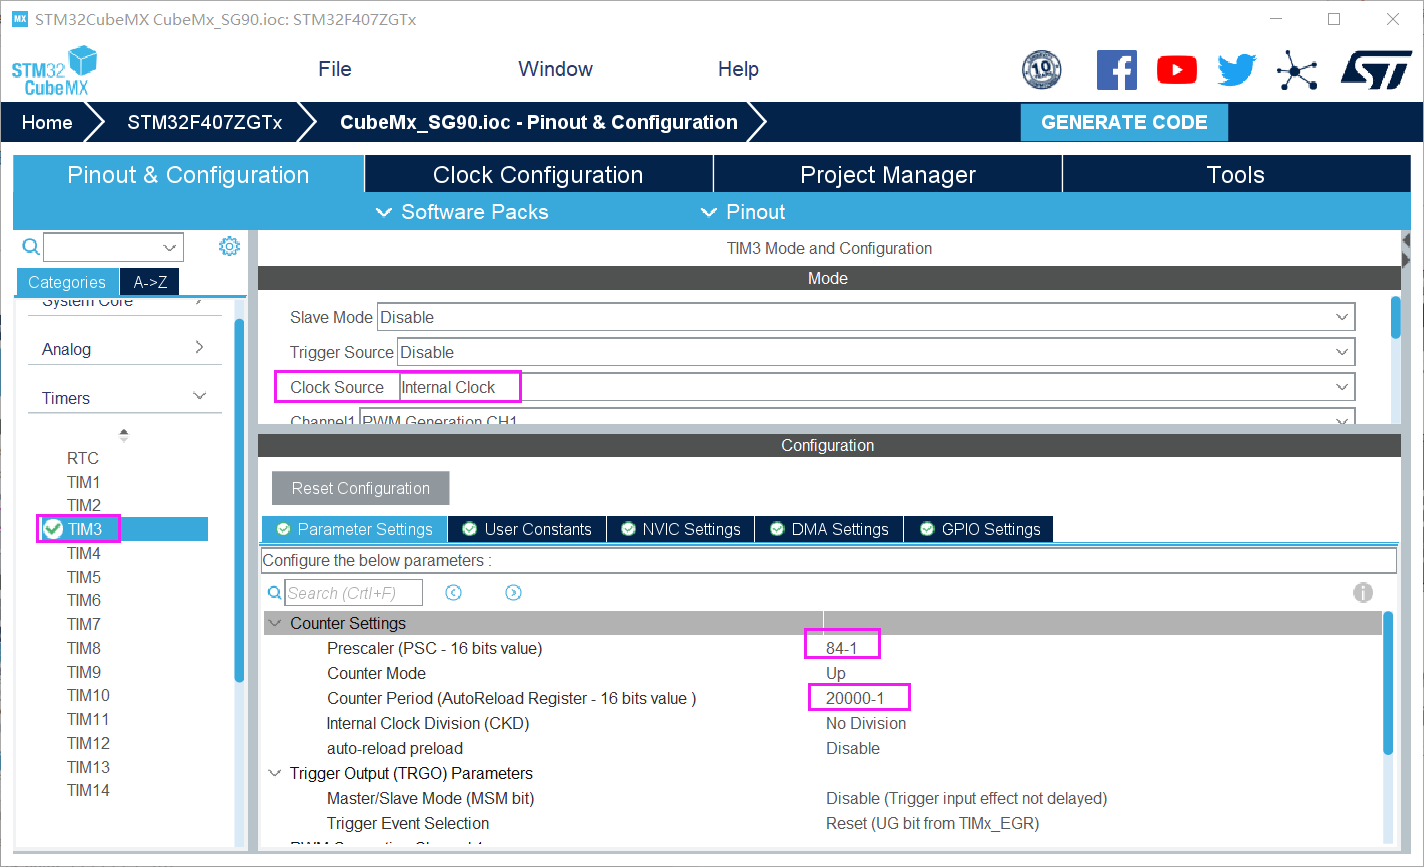
Task: Click the search magnifier in left panel
Action: [x=31, y=246]
